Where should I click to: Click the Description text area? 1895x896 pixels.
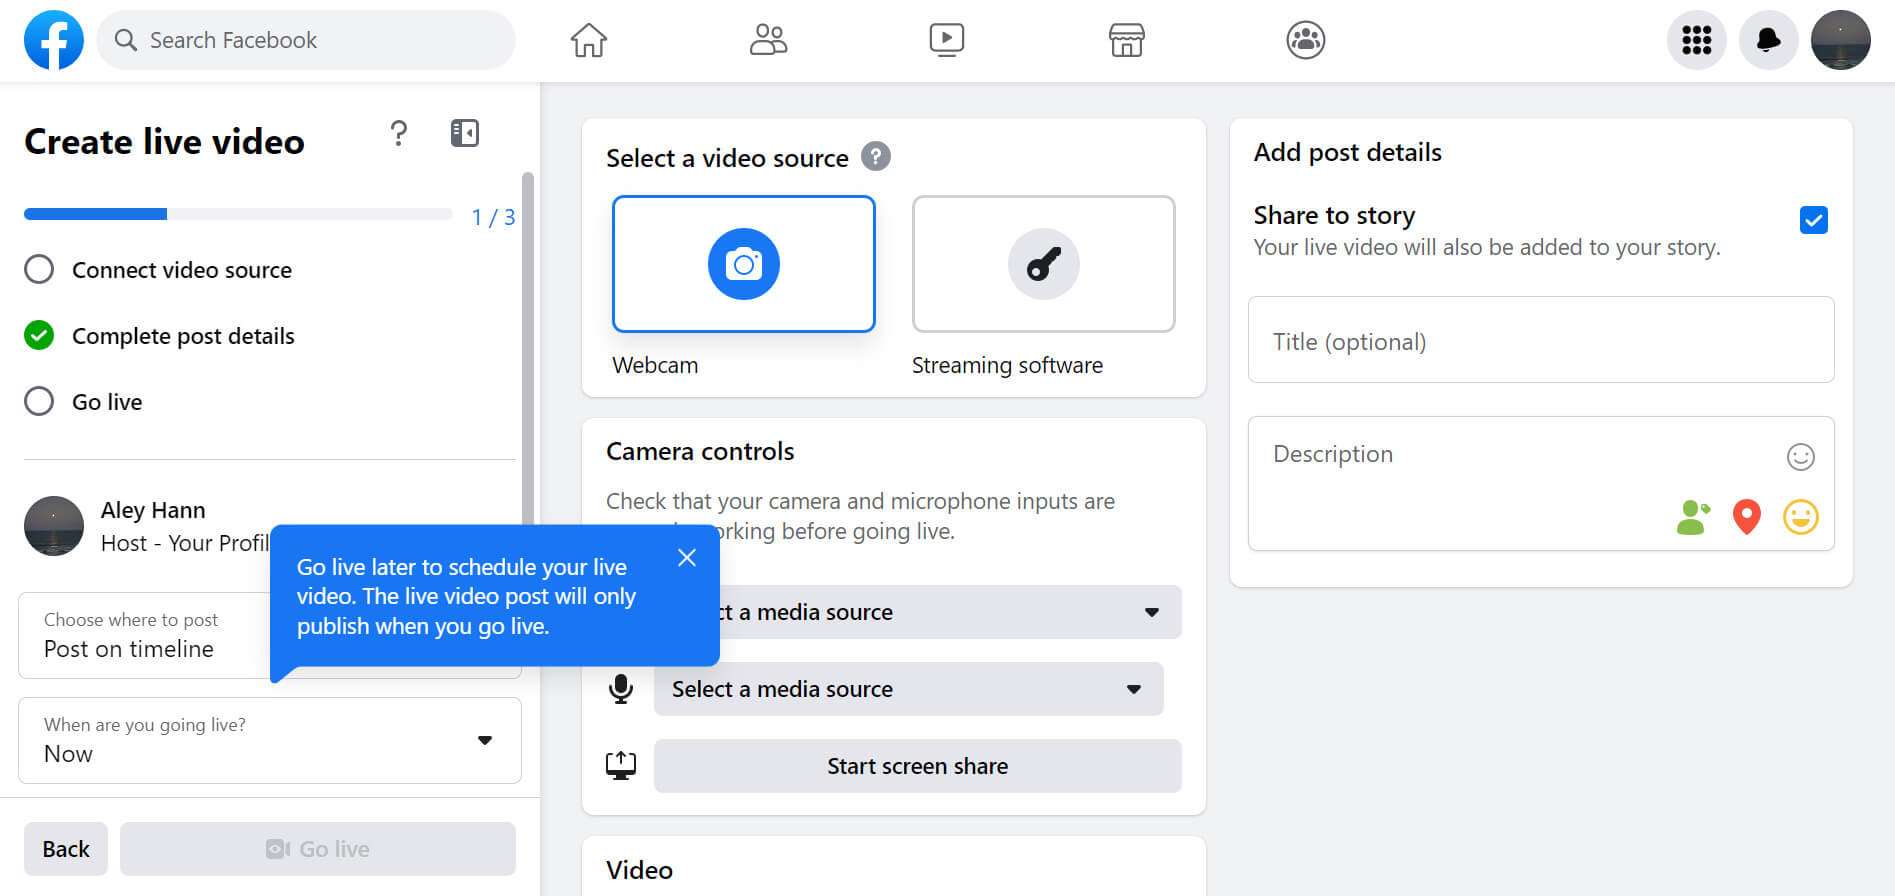click(x=1541, y=483)
